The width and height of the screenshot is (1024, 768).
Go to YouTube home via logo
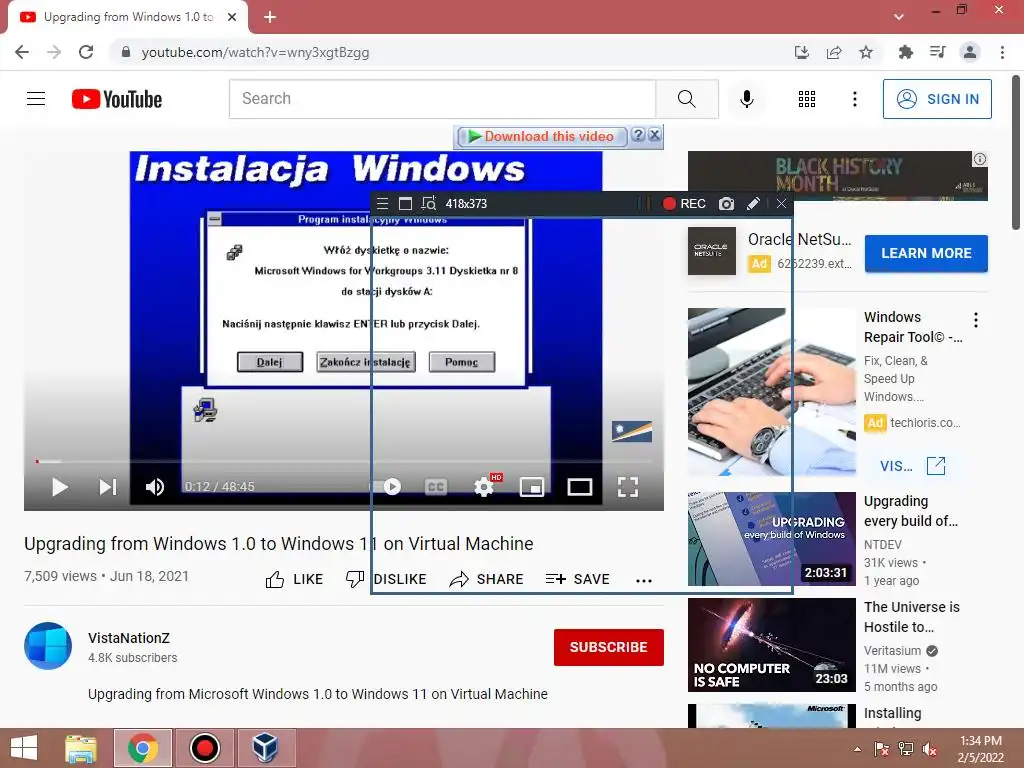pyautogui.click(x=117, y=99)
